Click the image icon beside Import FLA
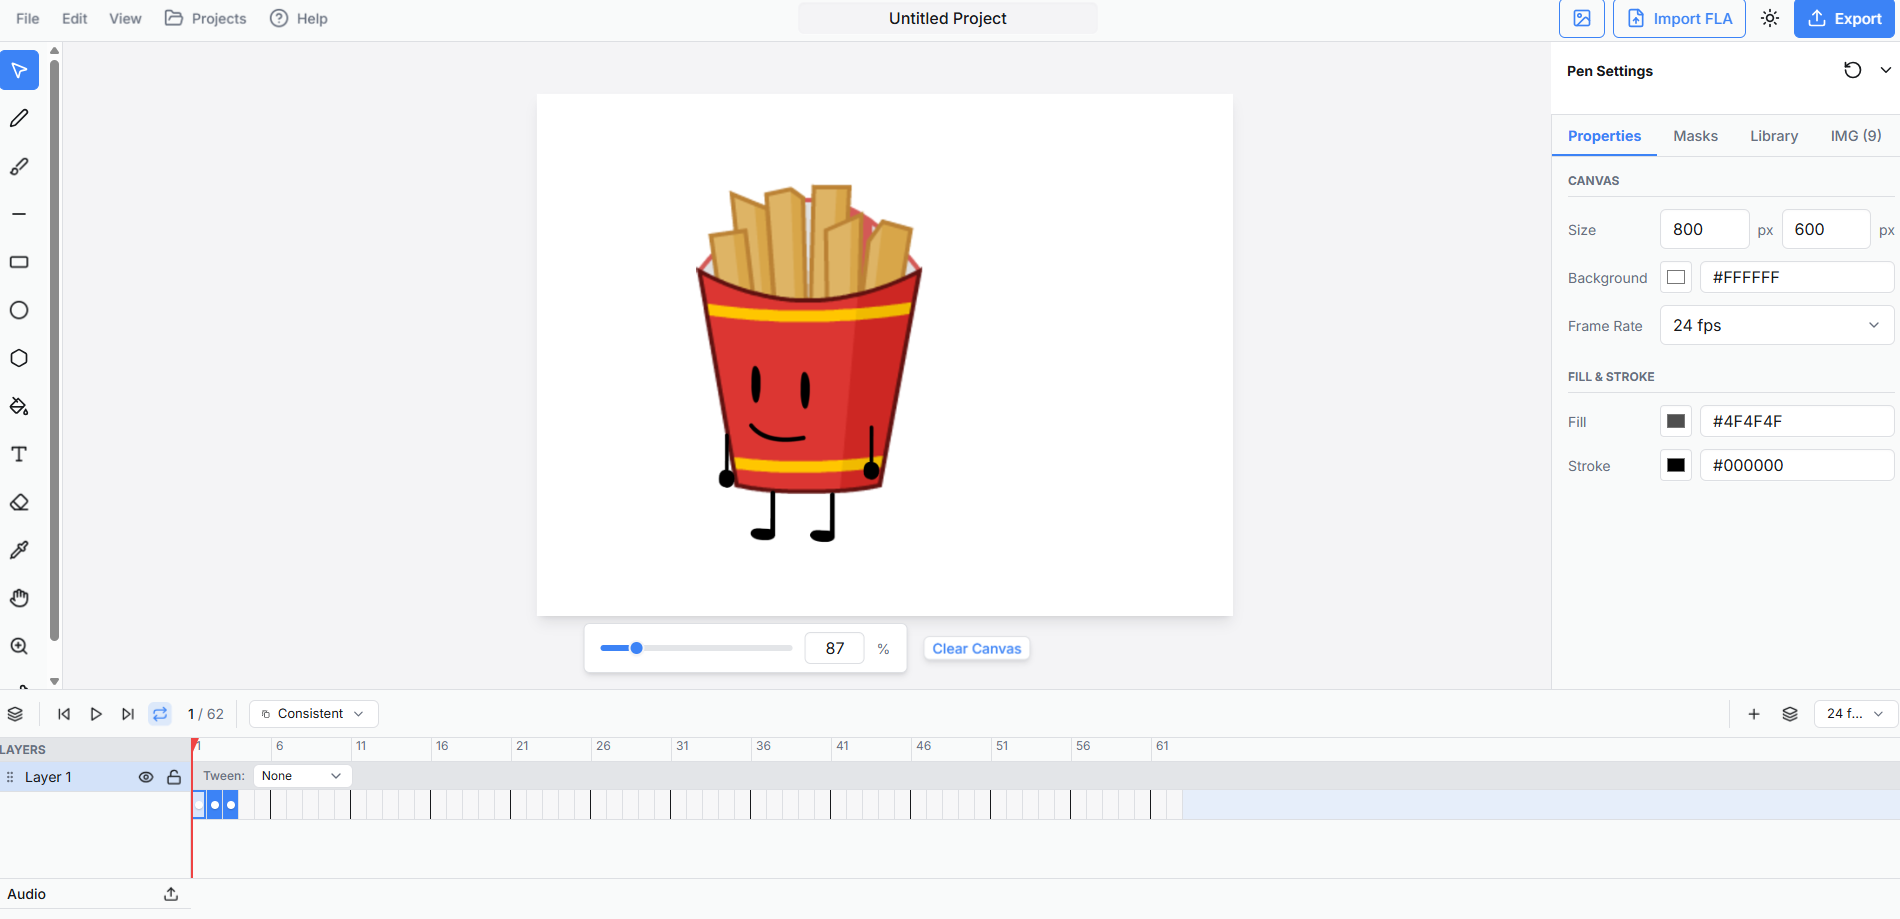1900x919 pixels. point(1582,18)
